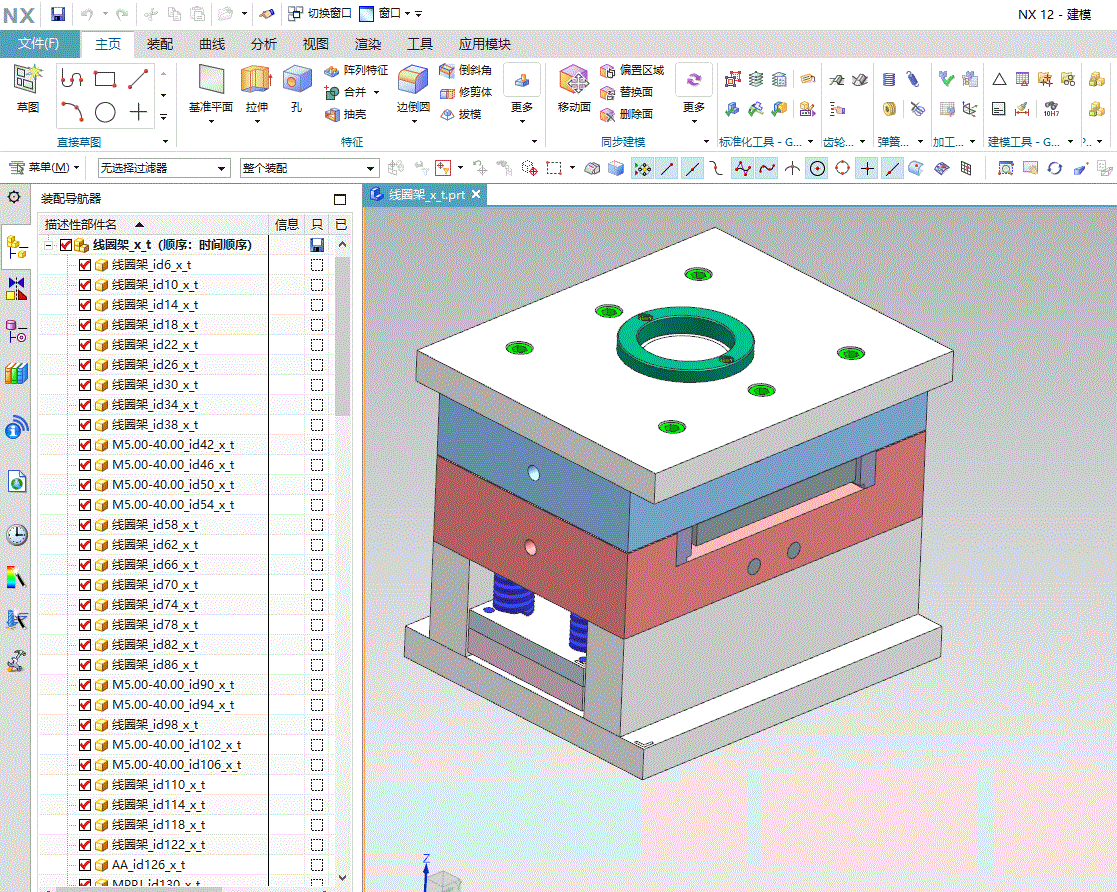Uncheck the AA_id126_x_t component checkbox
The image size is (1117, 892).
point(85,865)
